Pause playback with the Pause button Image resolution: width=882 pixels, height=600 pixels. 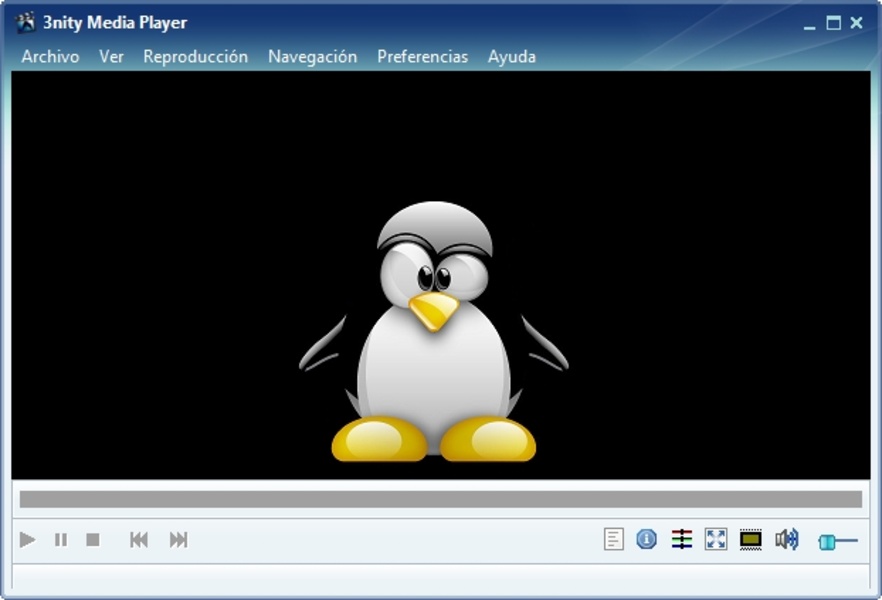click(x=61, y=540)
